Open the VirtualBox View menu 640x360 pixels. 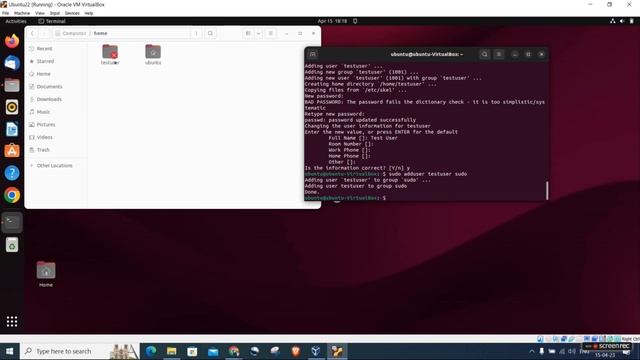40,13
